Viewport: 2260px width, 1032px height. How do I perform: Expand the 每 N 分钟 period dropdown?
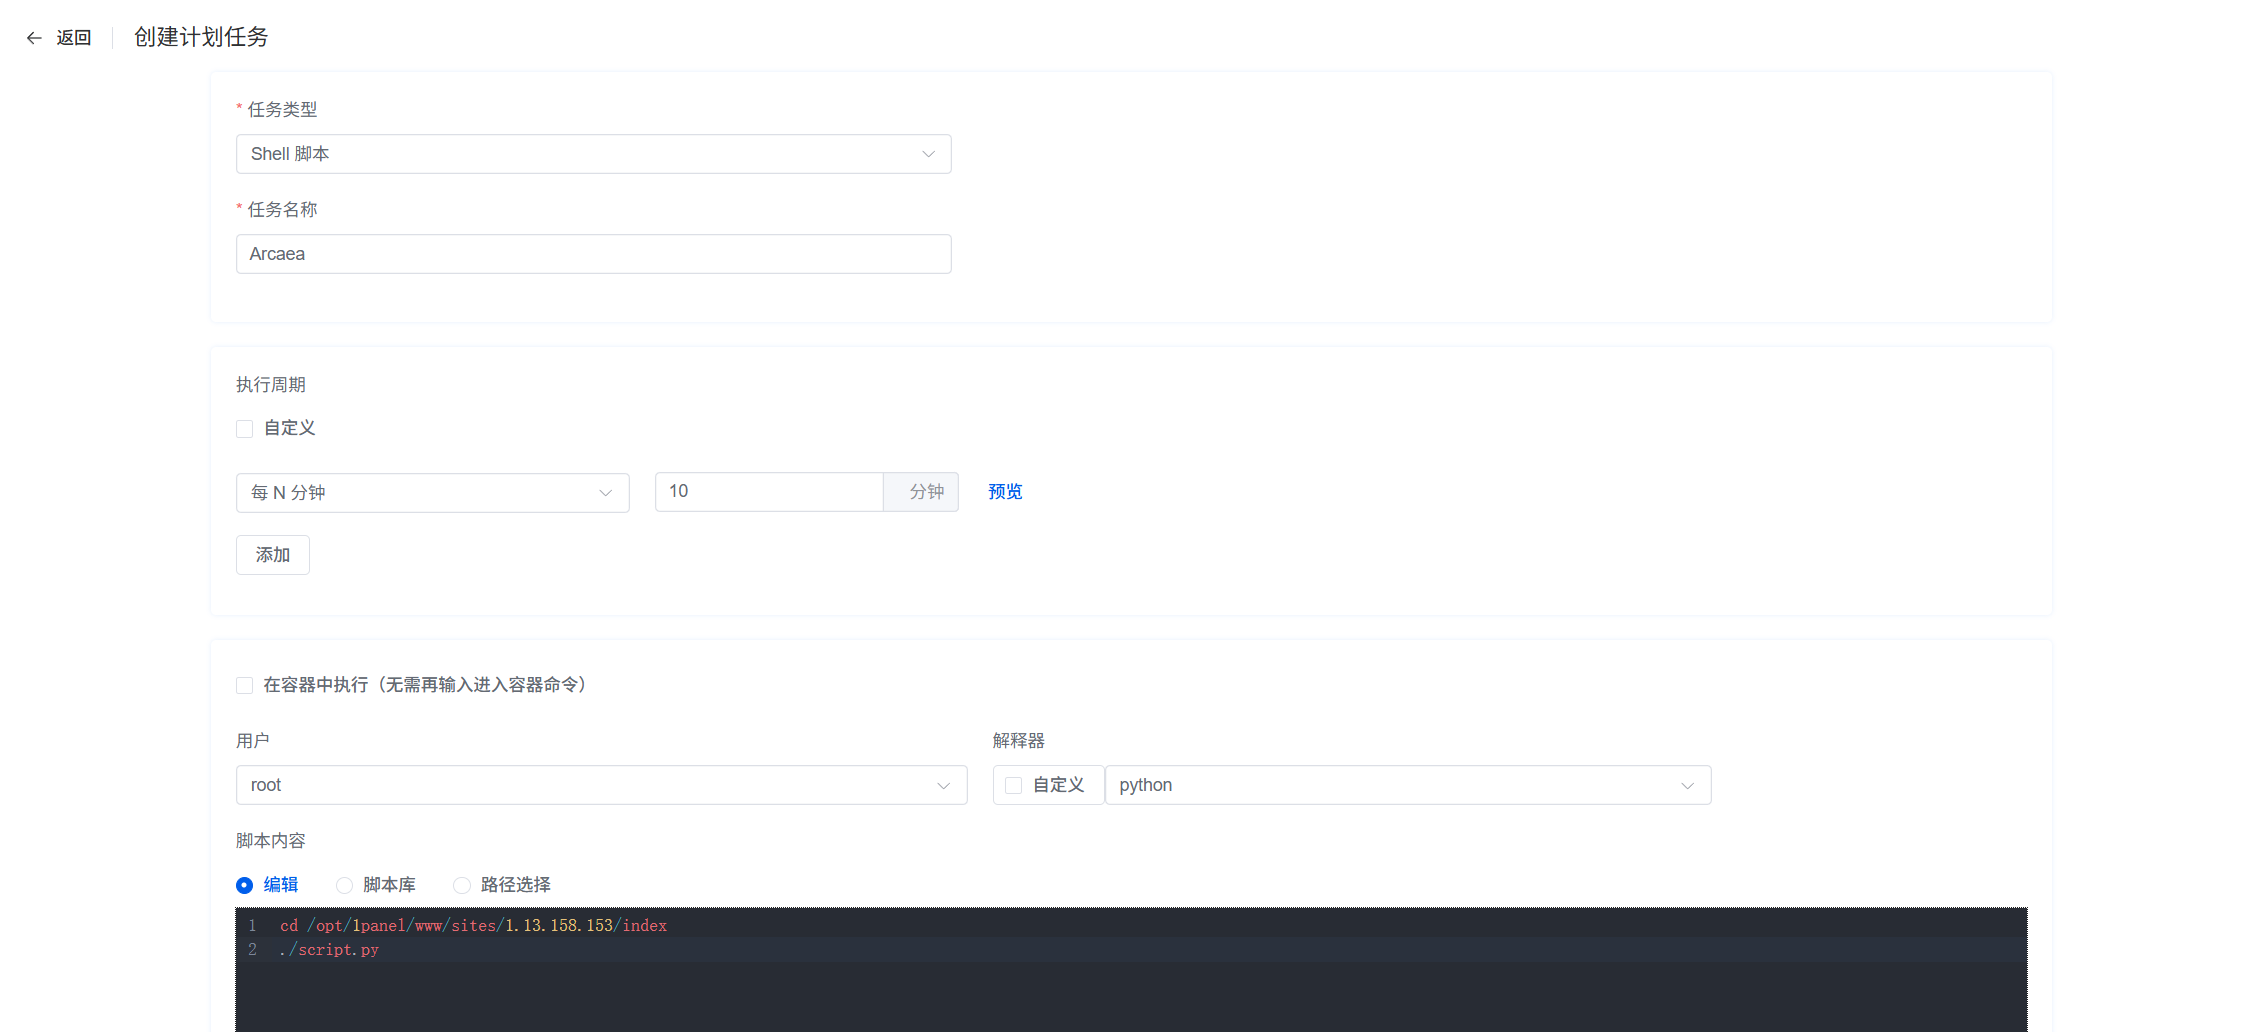420,493
